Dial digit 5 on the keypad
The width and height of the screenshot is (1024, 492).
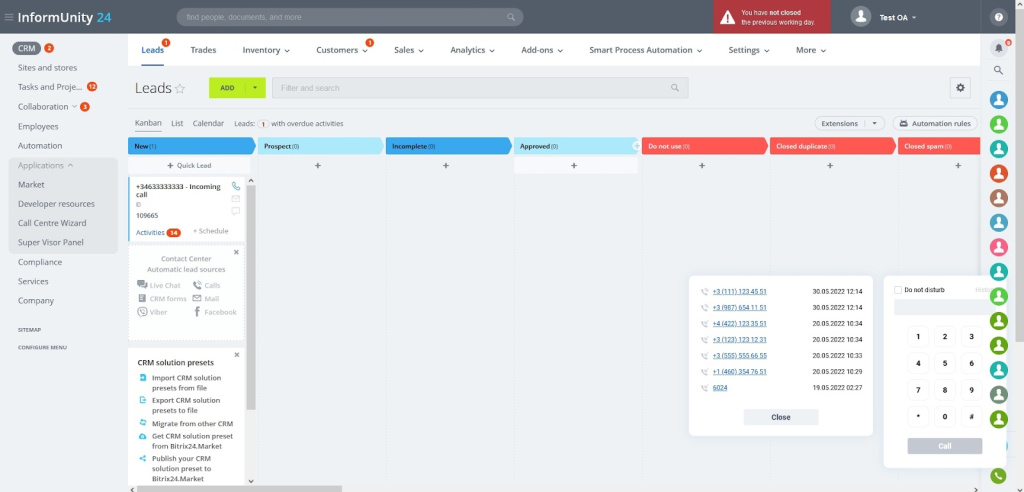click(944, 363)
